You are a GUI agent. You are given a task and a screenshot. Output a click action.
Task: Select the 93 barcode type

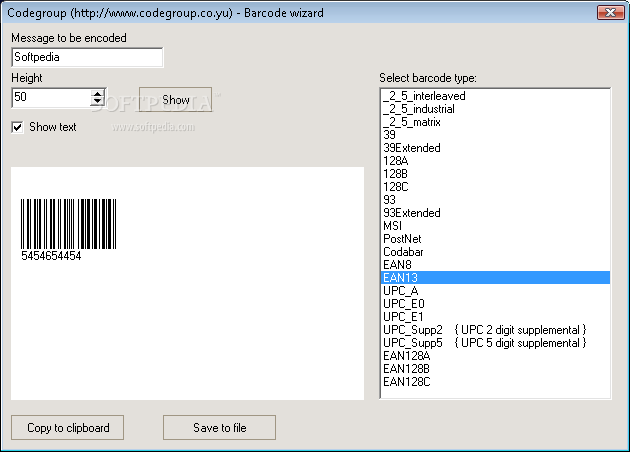(x=495, y=200)
